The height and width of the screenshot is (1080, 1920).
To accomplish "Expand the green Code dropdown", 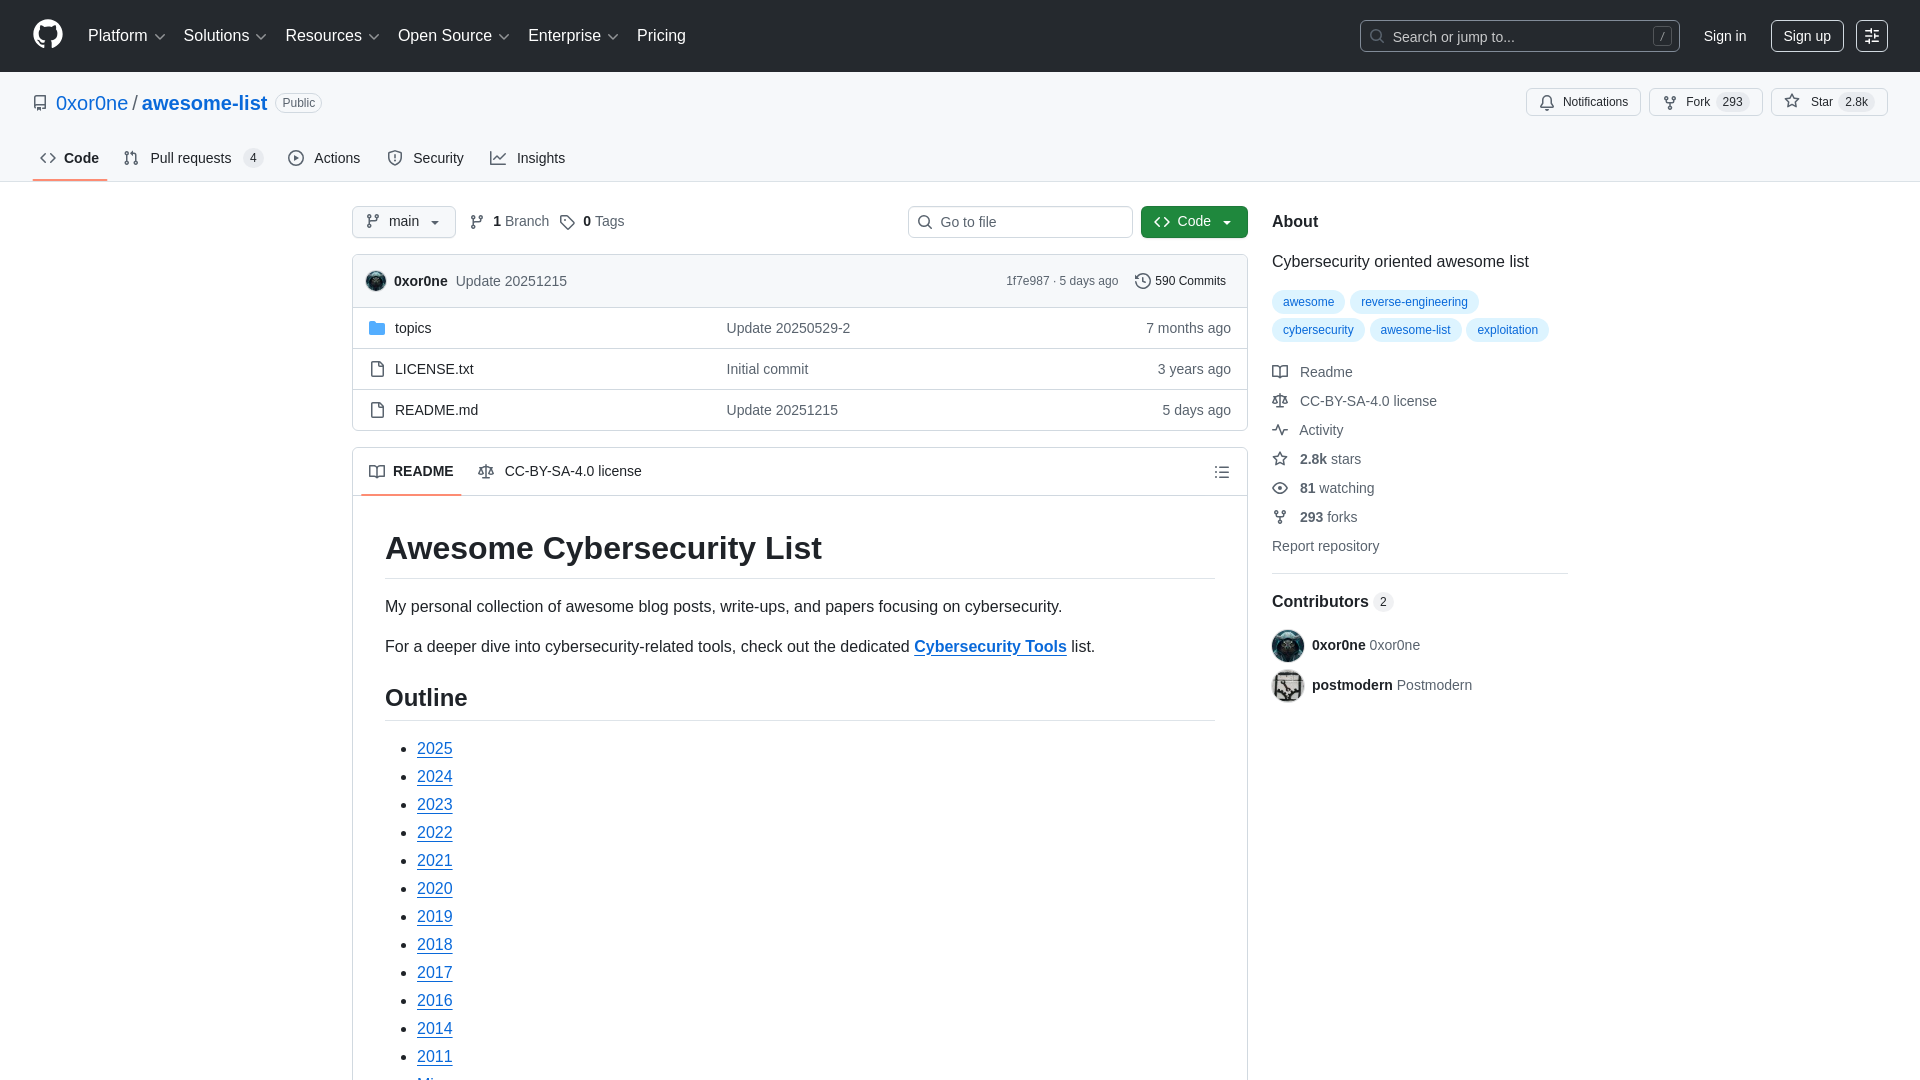I will point(1193,222).
